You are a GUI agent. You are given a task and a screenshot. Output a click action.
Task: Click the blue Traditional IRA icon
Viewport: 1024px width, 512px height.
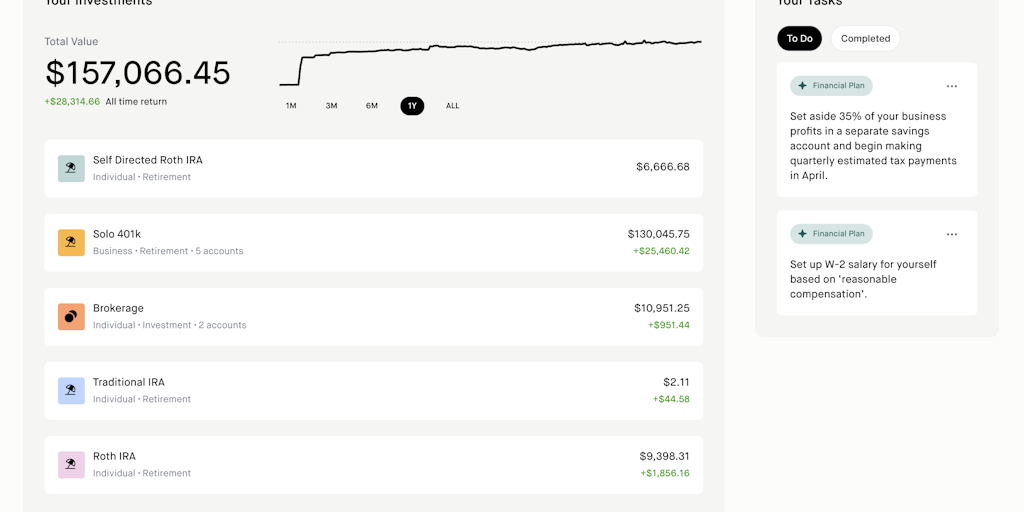71,390
